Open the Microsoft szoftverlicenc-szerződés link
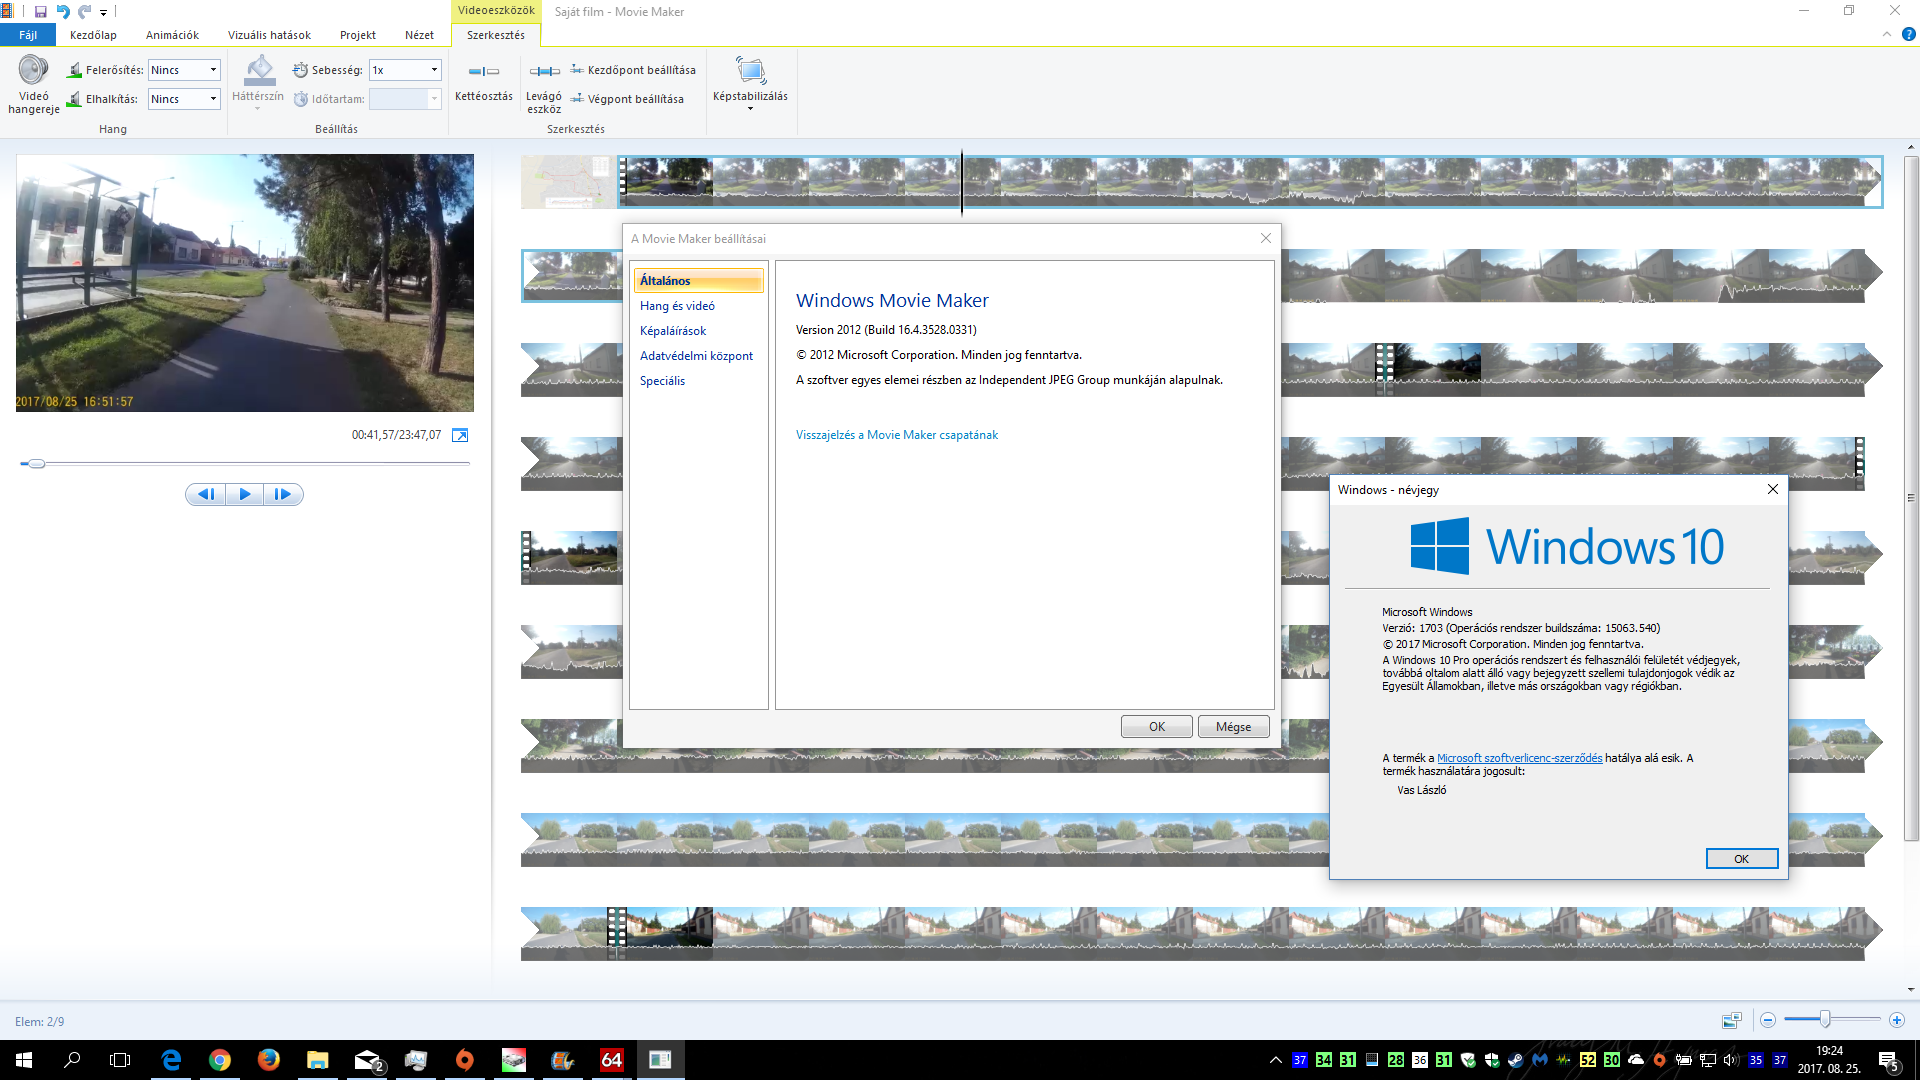 1519,758
